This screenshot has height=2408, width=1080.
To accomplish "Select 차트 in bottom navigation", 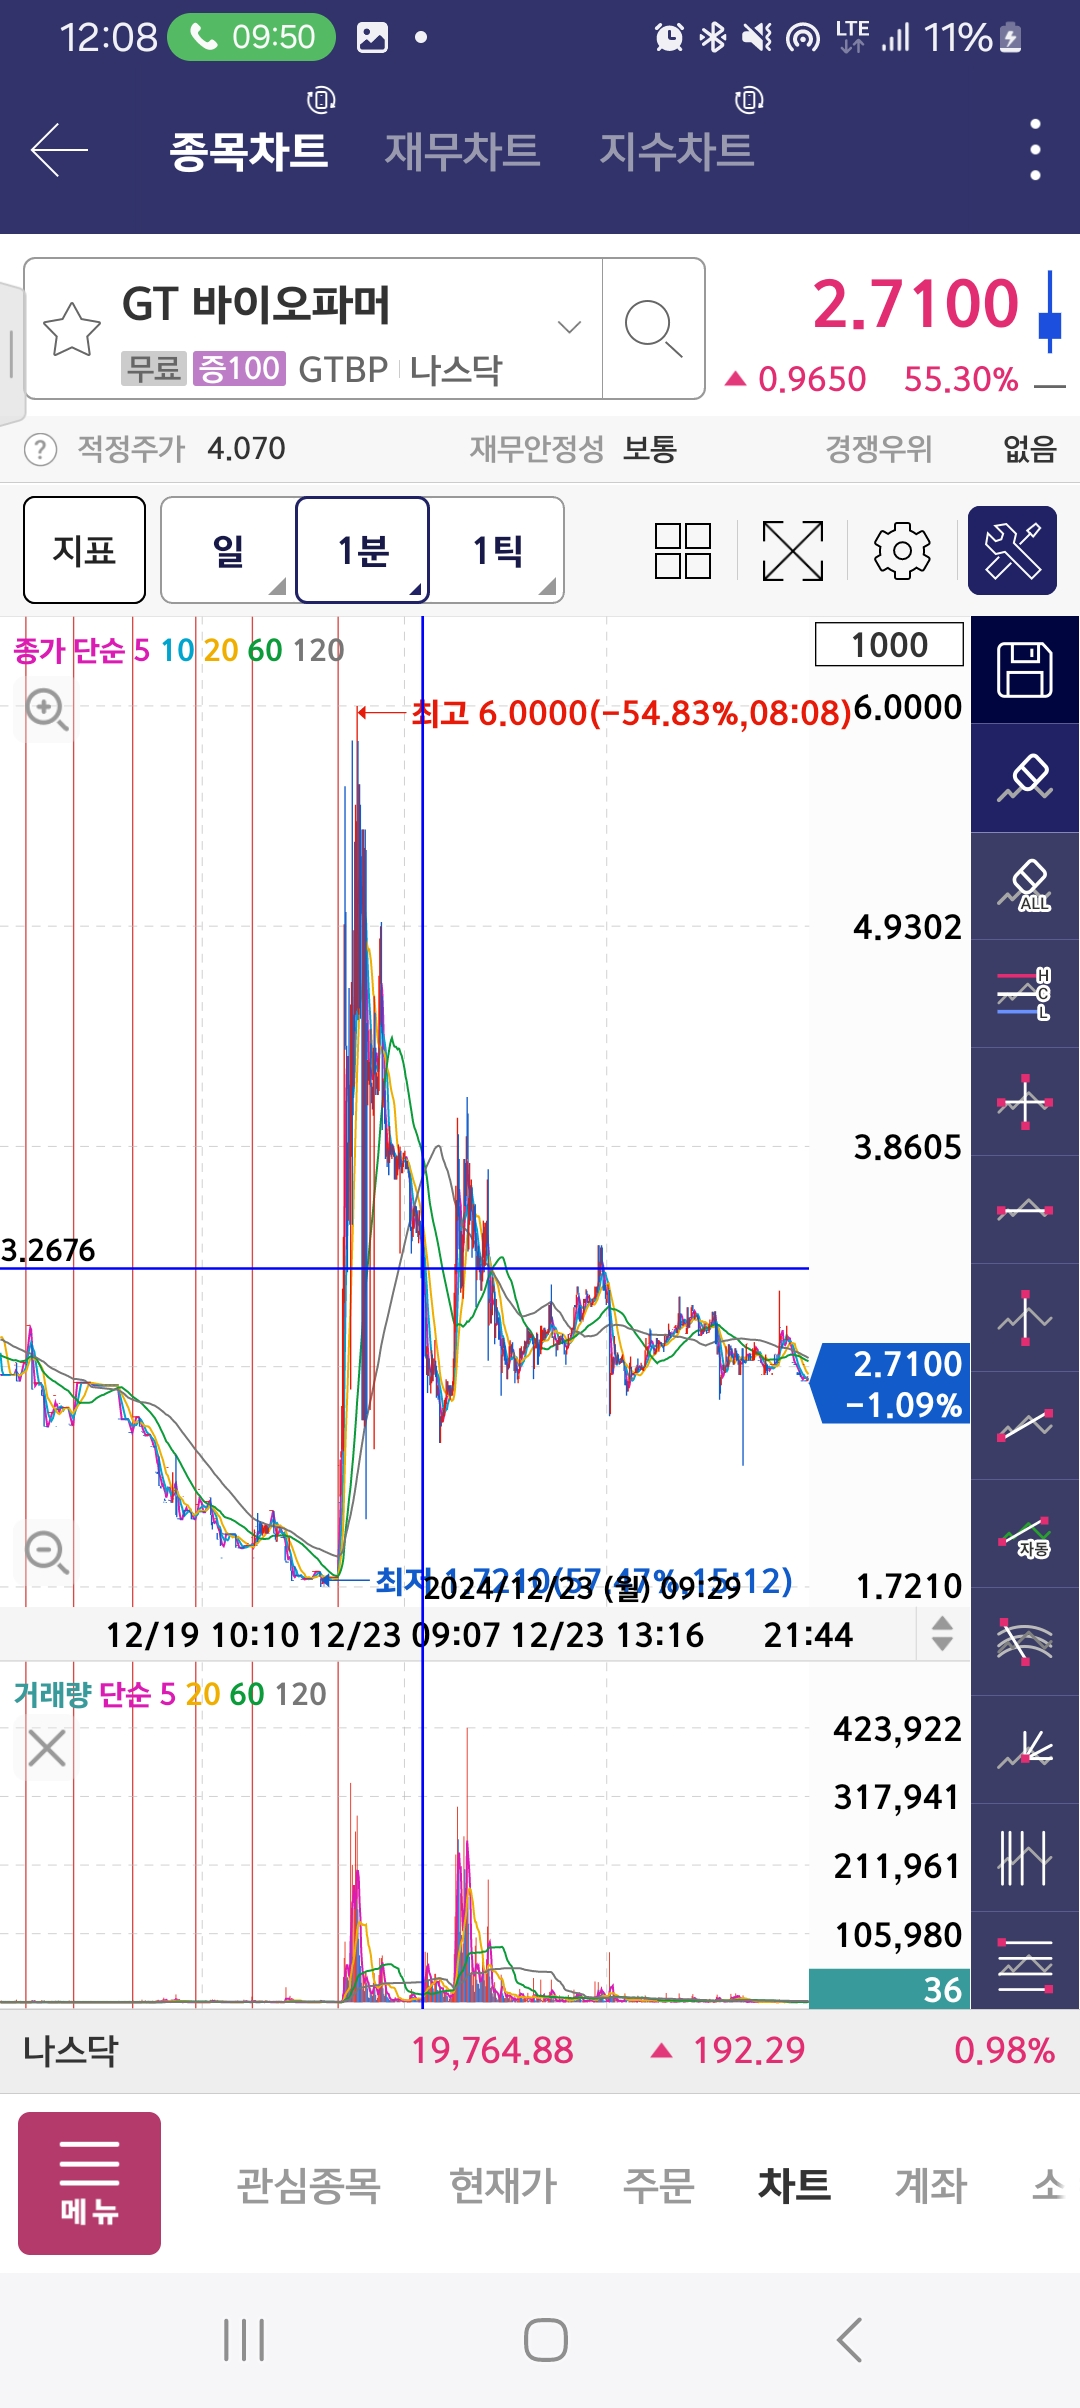I will pos(794,2185).
